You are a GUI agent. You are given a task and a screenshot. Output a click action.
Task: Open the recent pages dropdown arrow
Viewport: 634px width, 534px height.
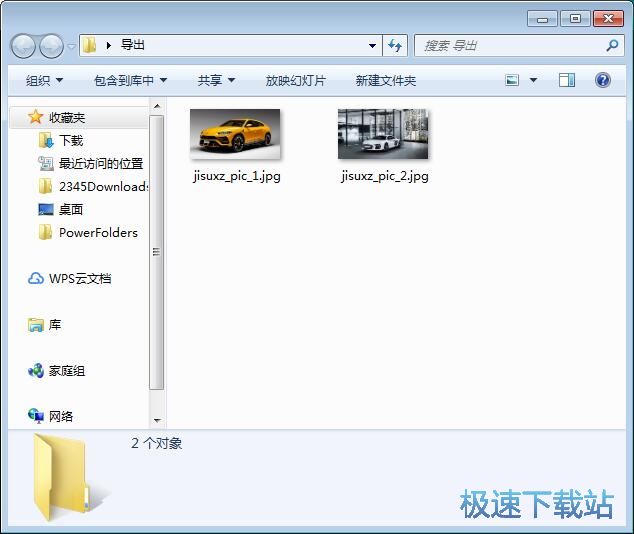(x=71, y=46)
